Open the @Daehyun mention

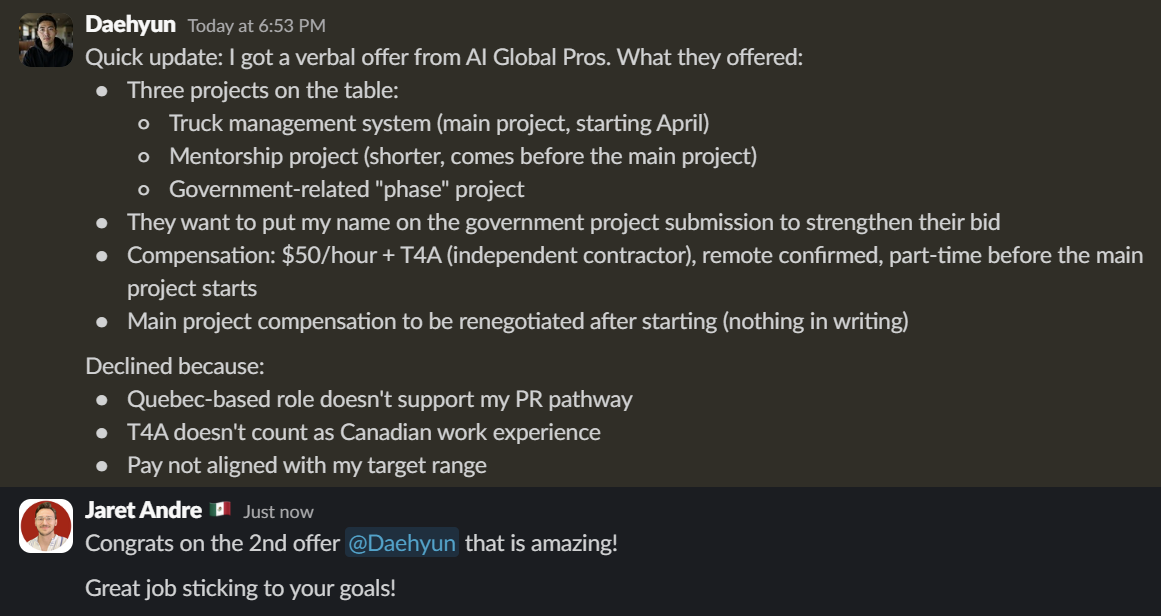pyautogui.click(x=402, y=543)
